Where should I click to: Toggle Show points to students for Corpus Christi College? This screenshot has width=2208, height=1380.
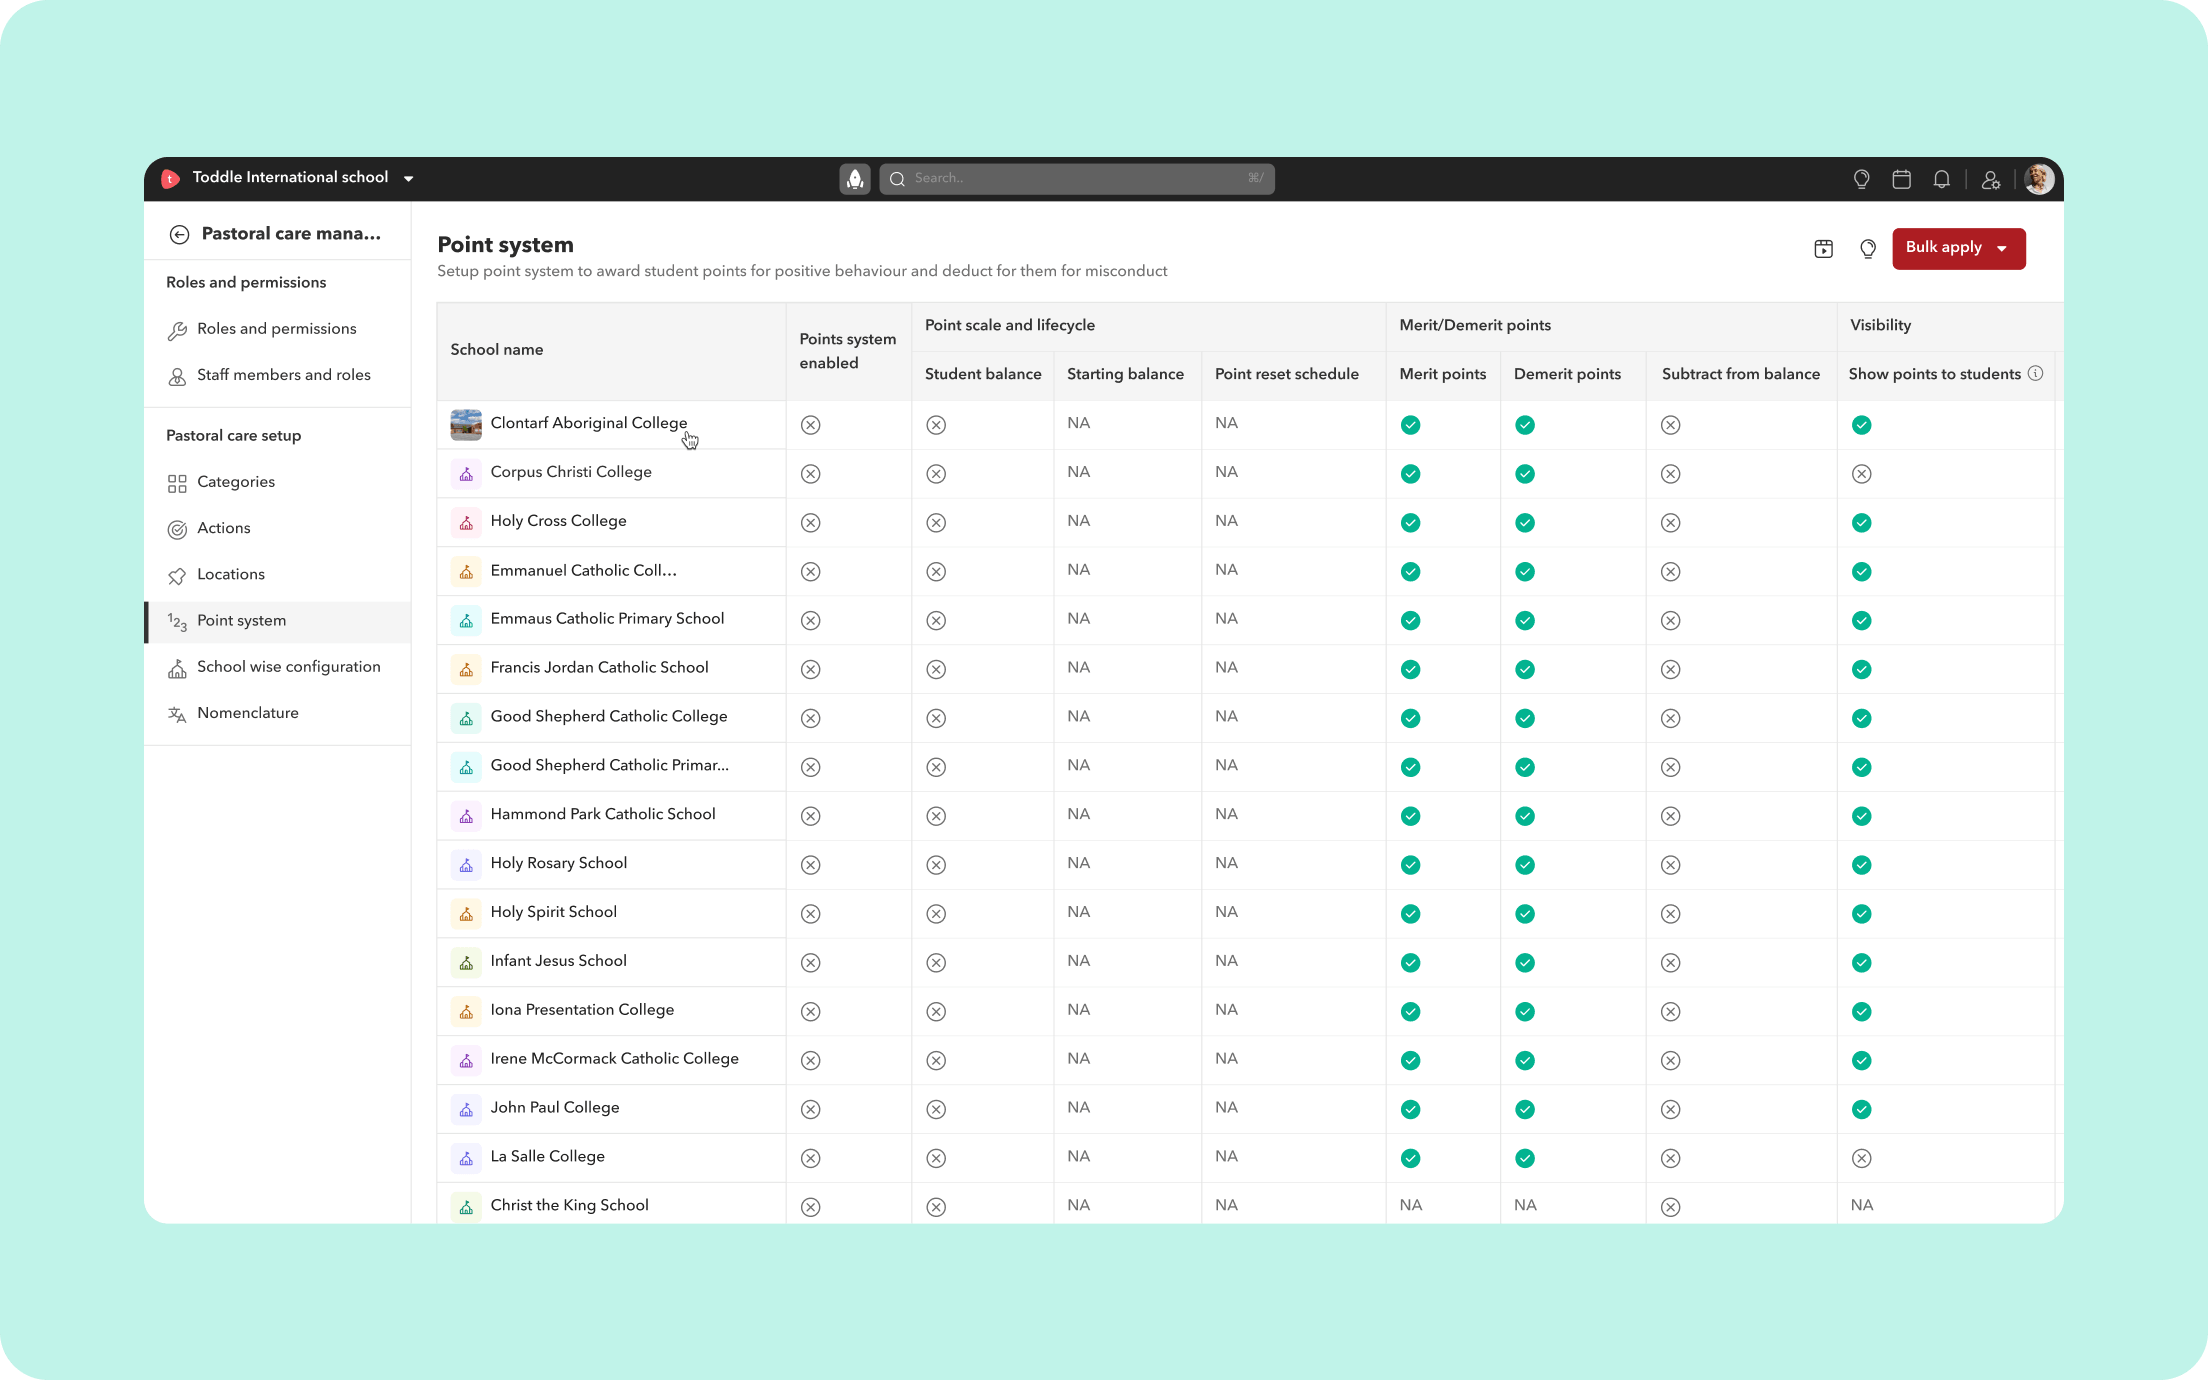click(1862, 474)
